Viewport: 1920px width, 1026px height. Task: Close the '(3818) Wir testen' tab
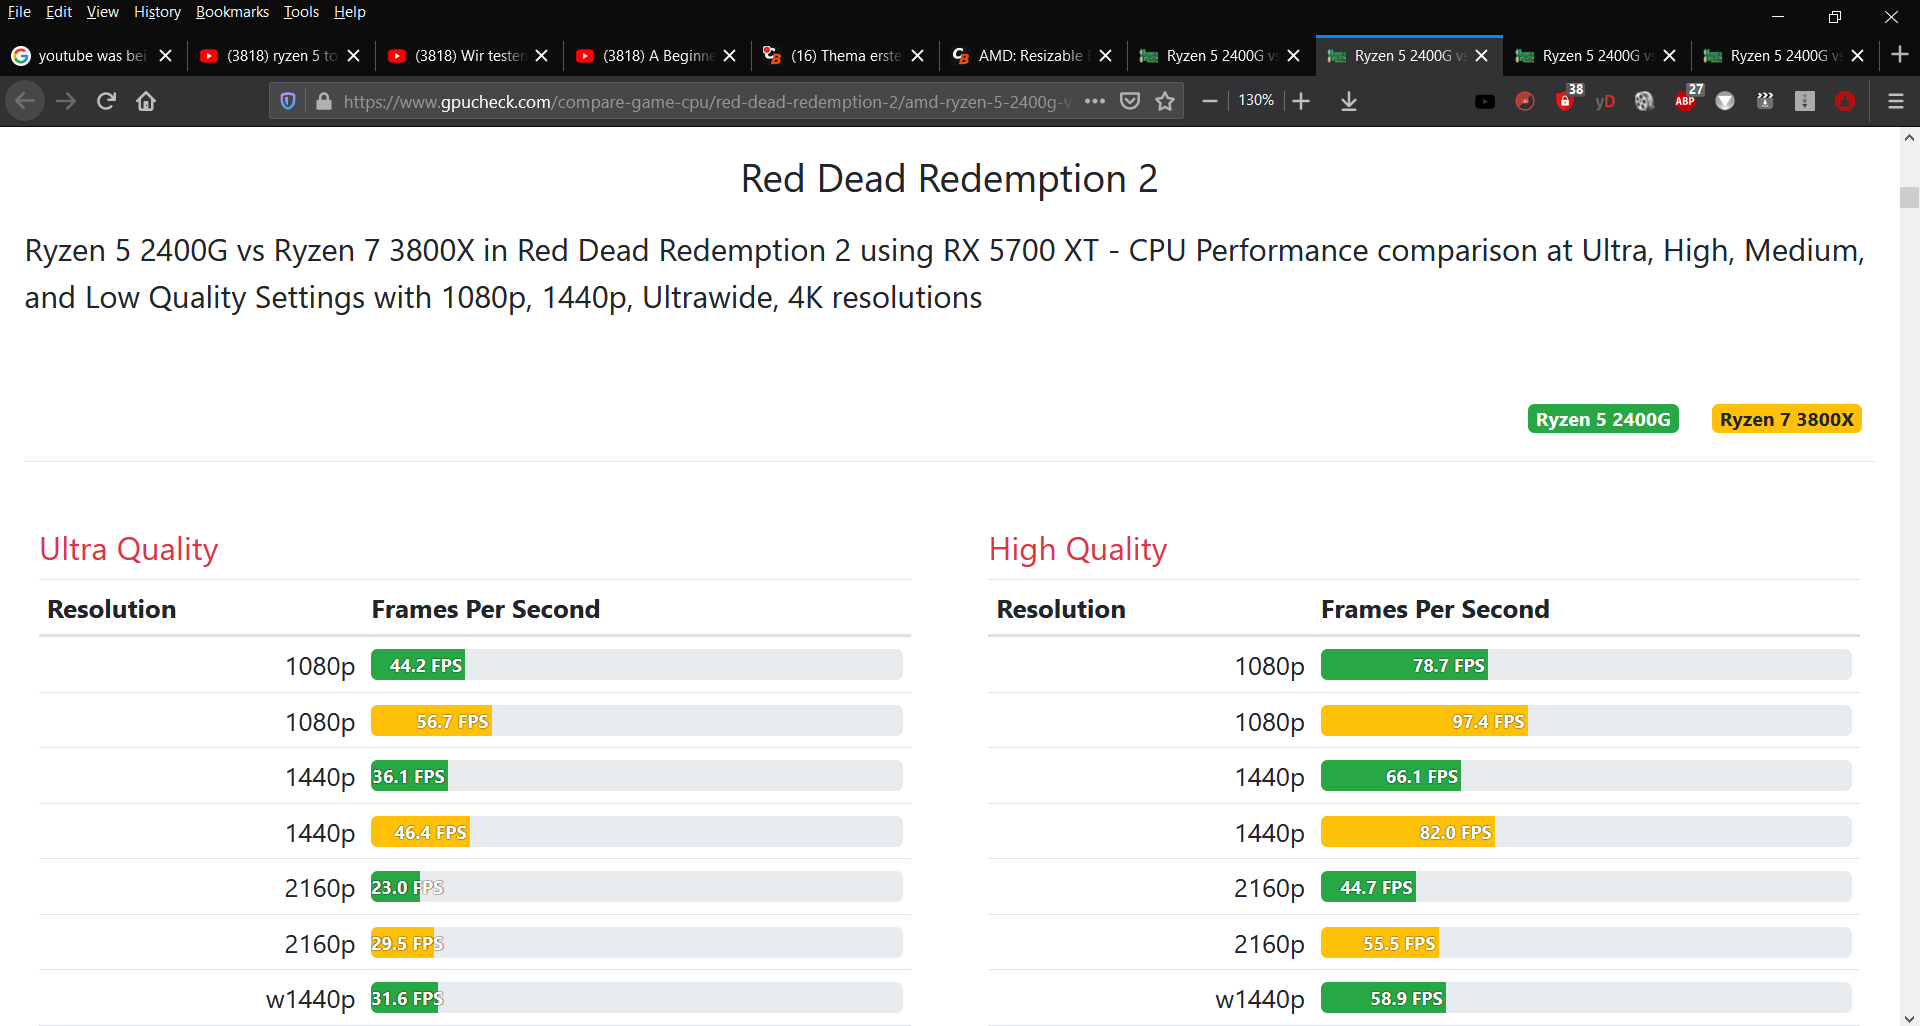coord(542,56)
